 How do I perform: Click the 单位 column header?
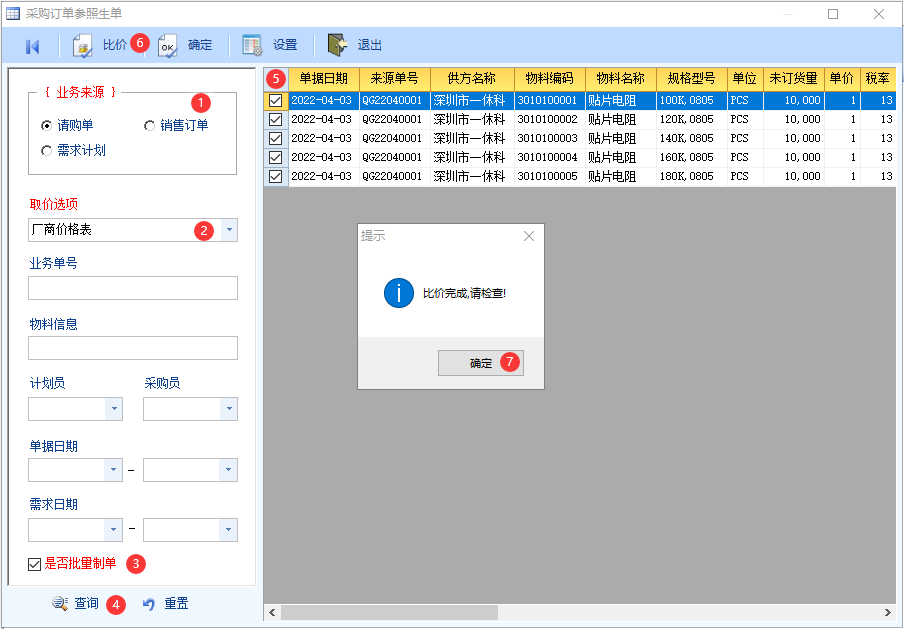tap(745, 79)
